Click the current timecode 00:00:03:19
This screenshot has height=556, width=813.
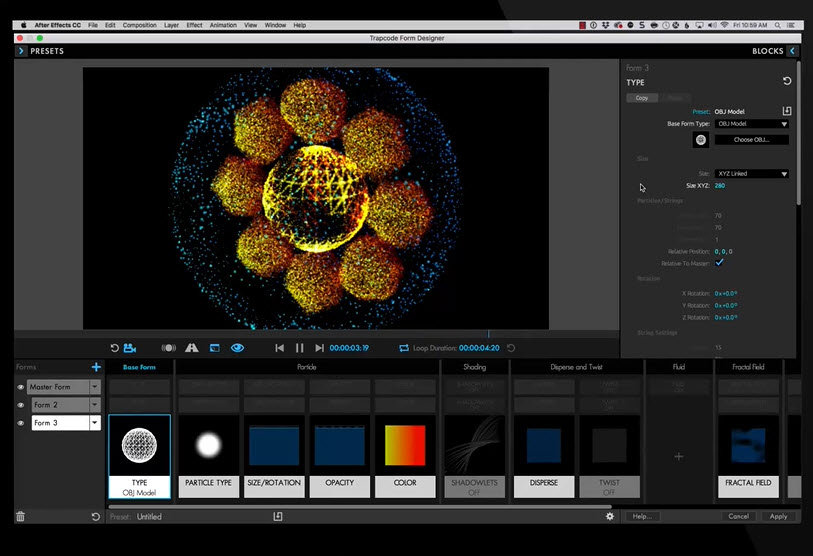click(x=349, y=348)
